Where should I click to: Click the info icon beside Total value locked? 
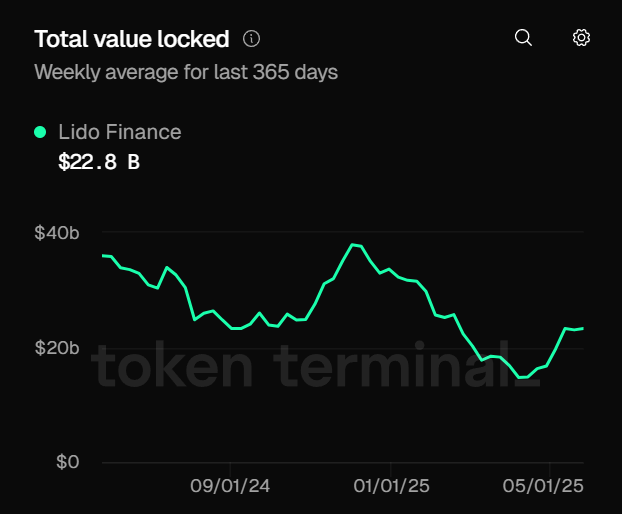[x=251, y=39]
